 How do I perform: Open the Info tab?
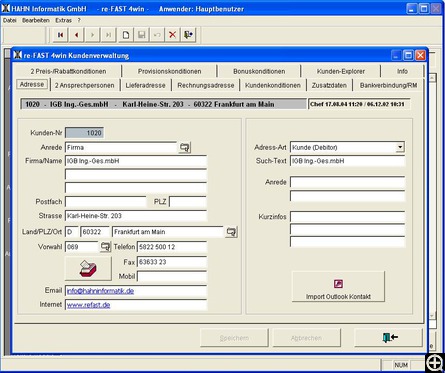point(402,71)
